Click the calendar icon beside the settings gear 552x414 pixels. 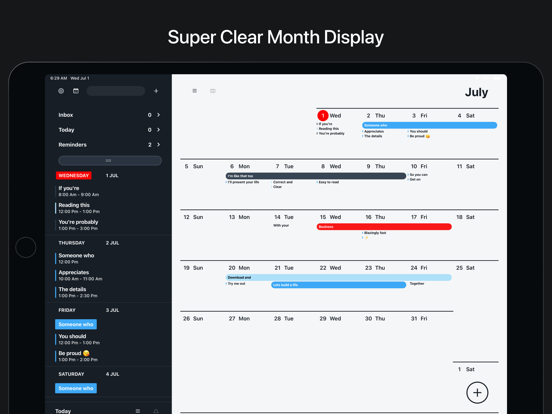(76, 91)
